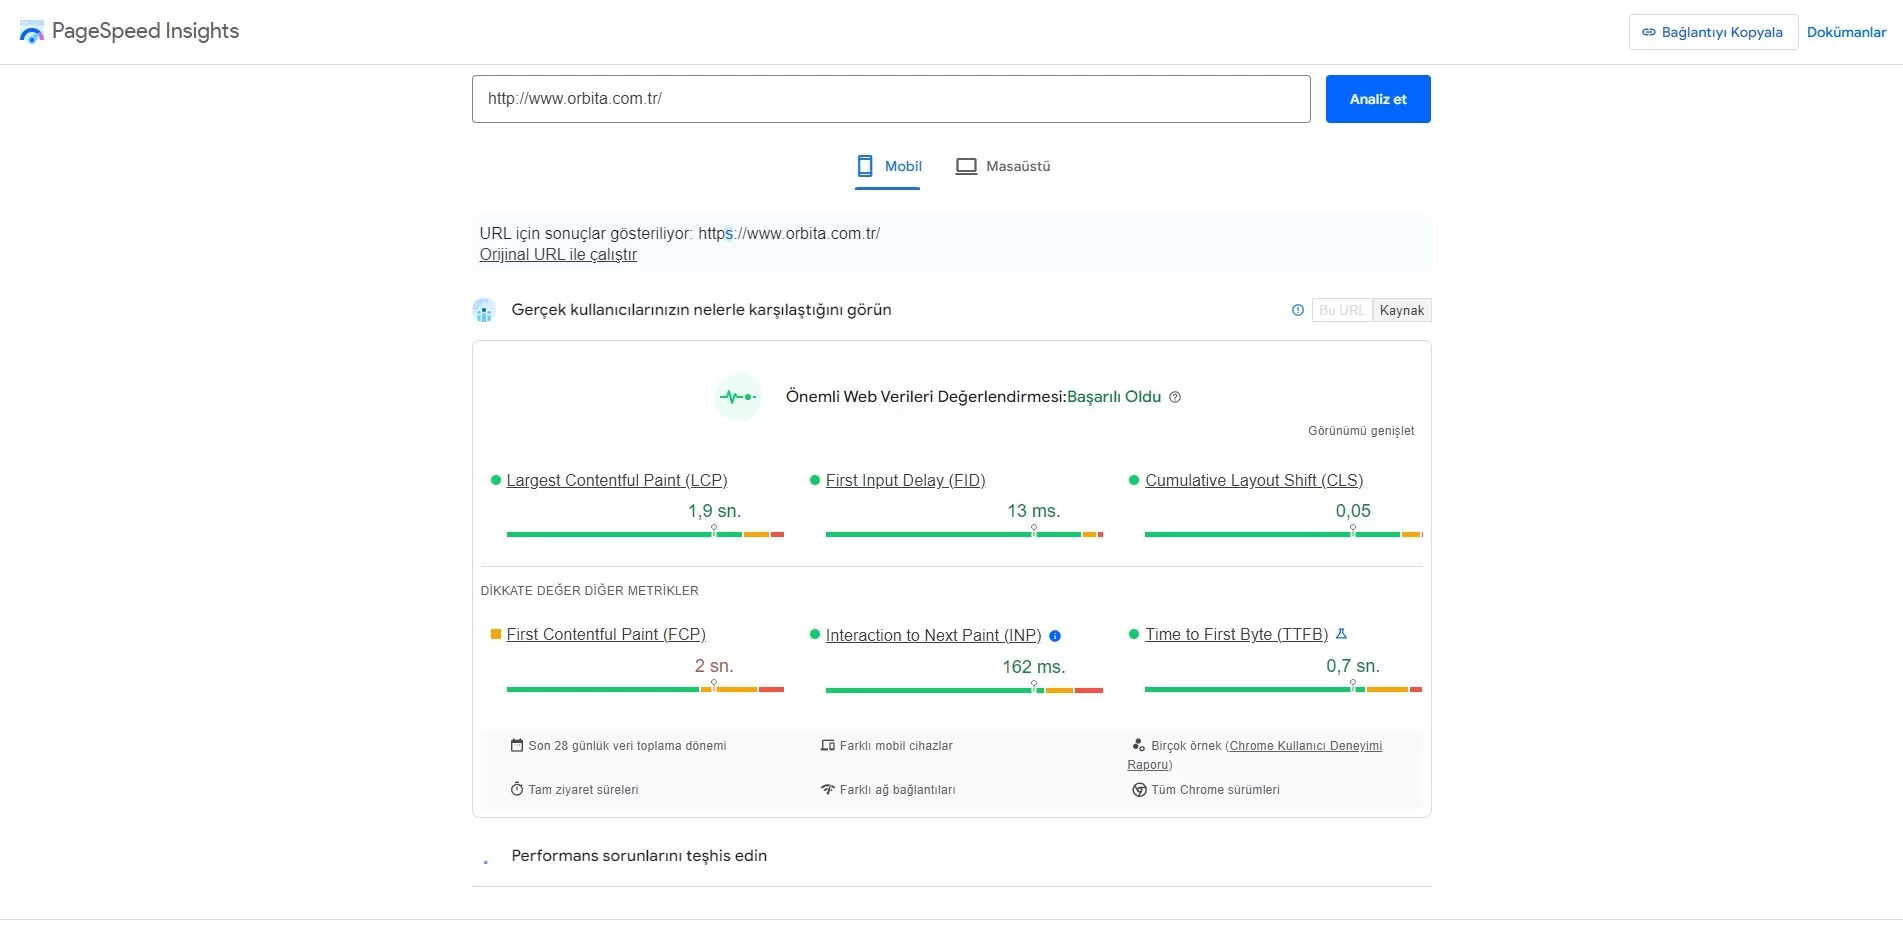Click the 162 ms. INP value
The image size is (1903, 945).
coord(1034,667)
